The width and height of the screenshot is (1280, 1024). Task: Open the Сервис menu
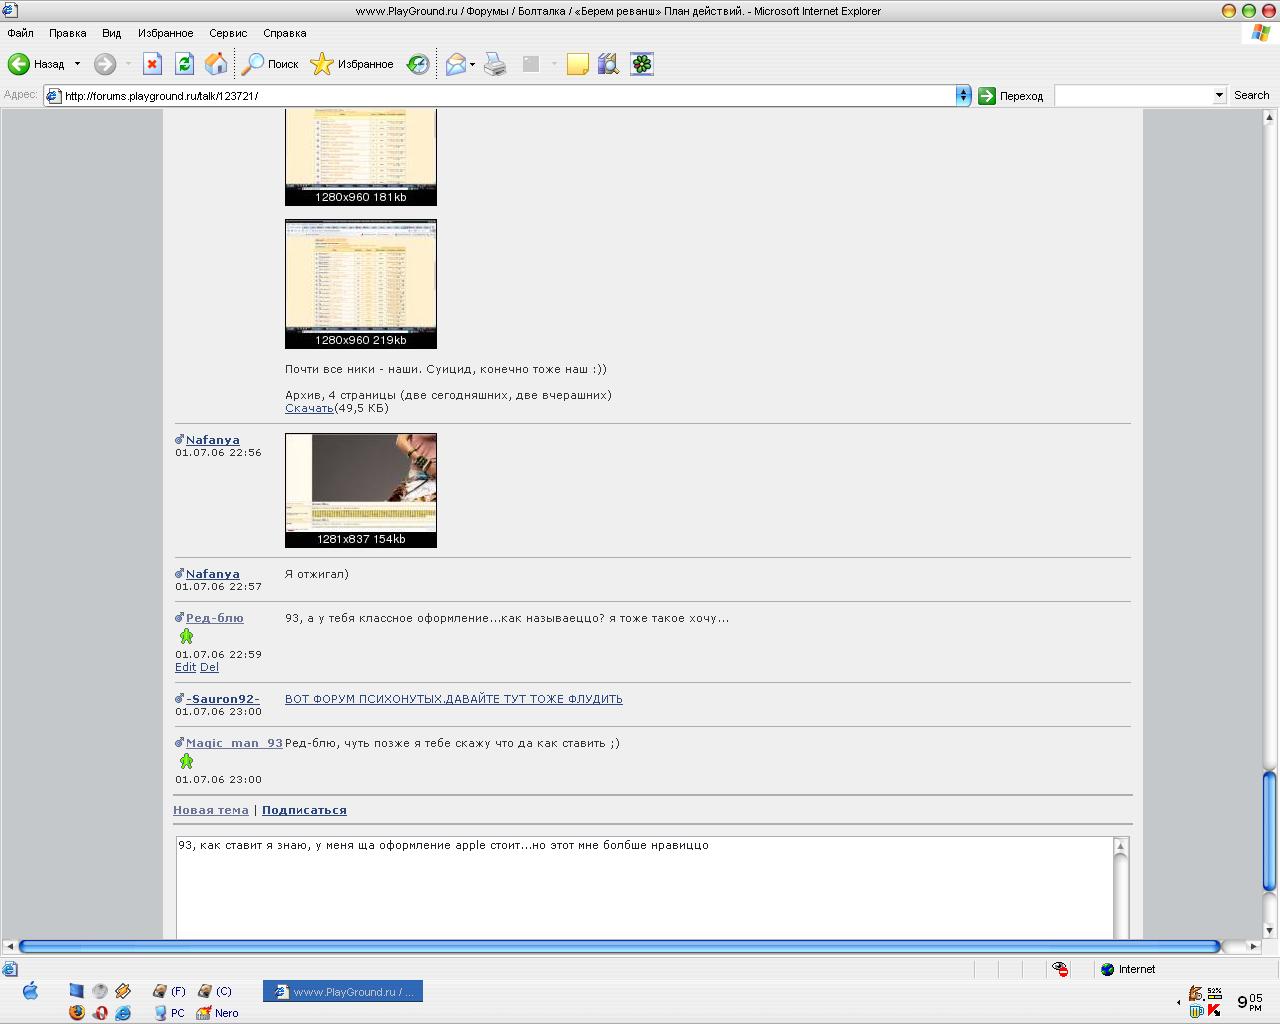pyautogui.click(x=228, y=33)
